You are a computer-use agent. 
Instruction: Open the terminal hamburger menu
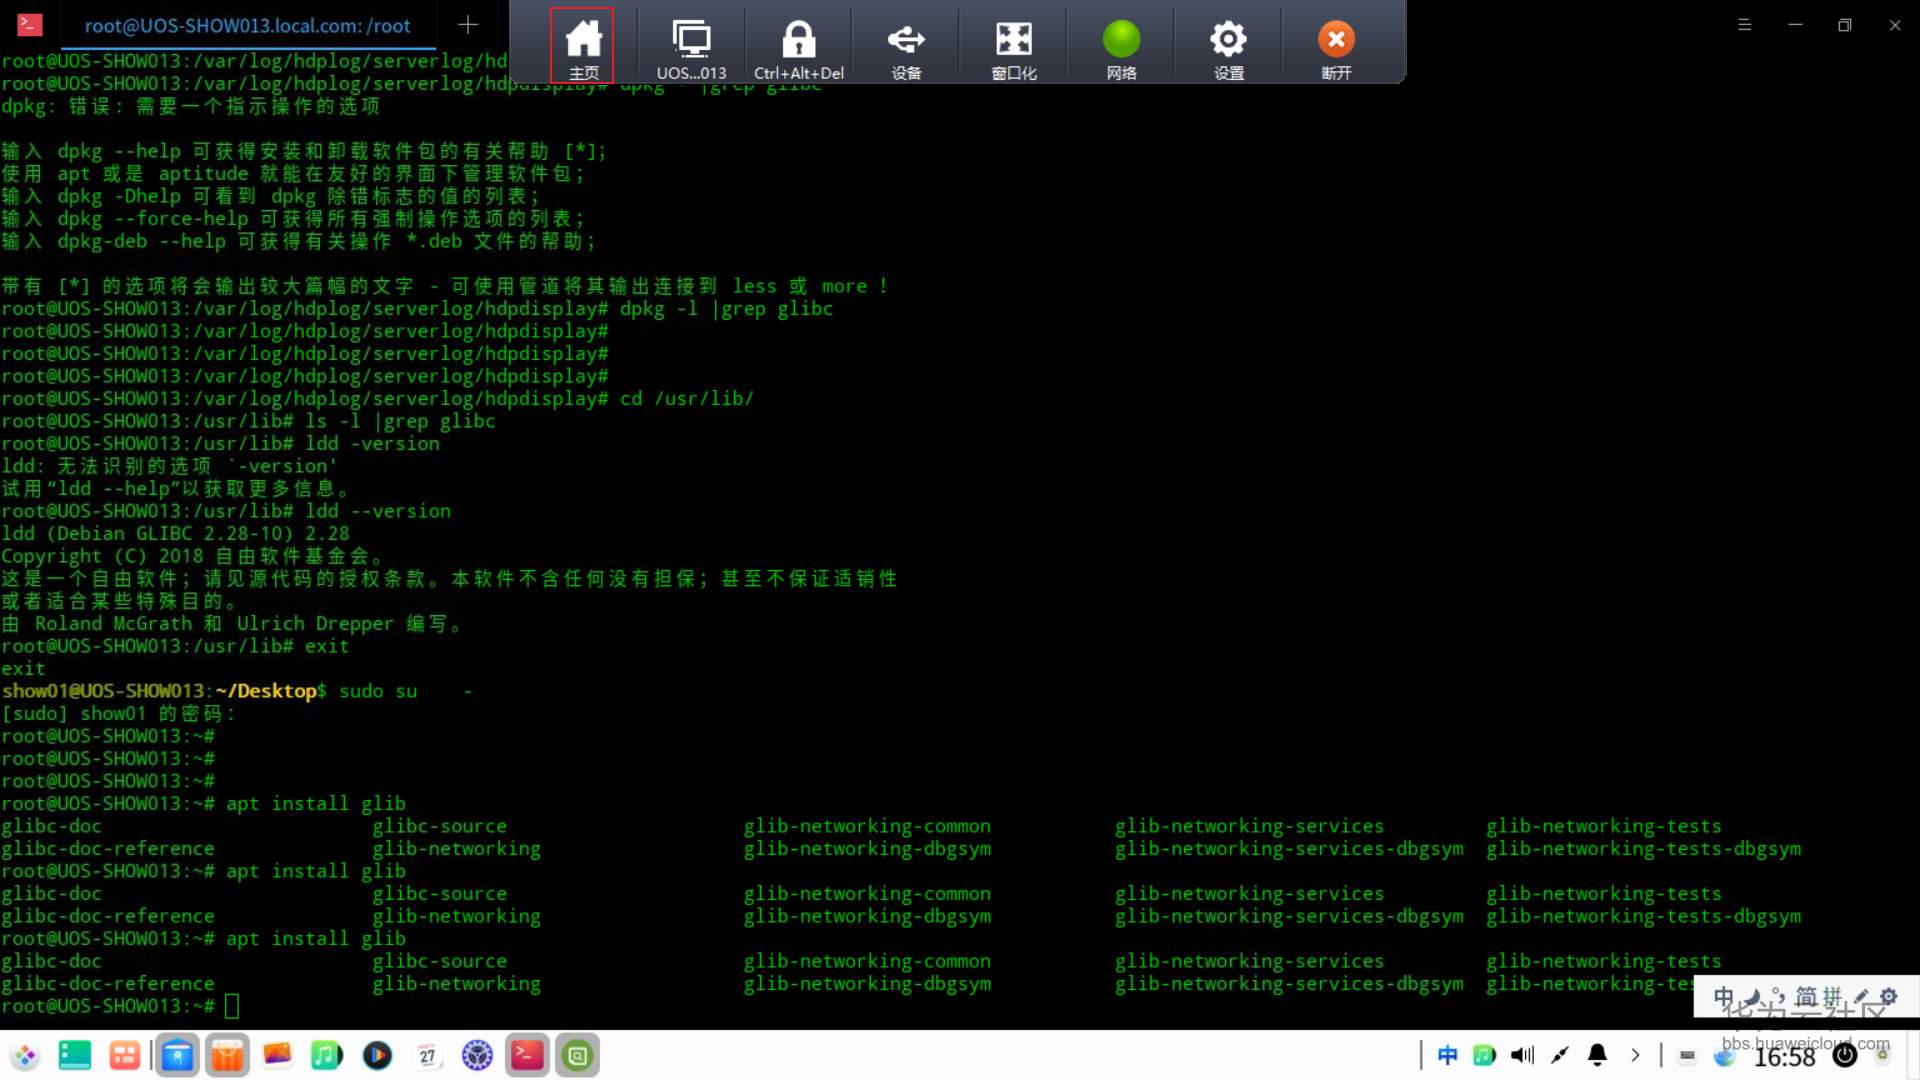coord(1745,25)
